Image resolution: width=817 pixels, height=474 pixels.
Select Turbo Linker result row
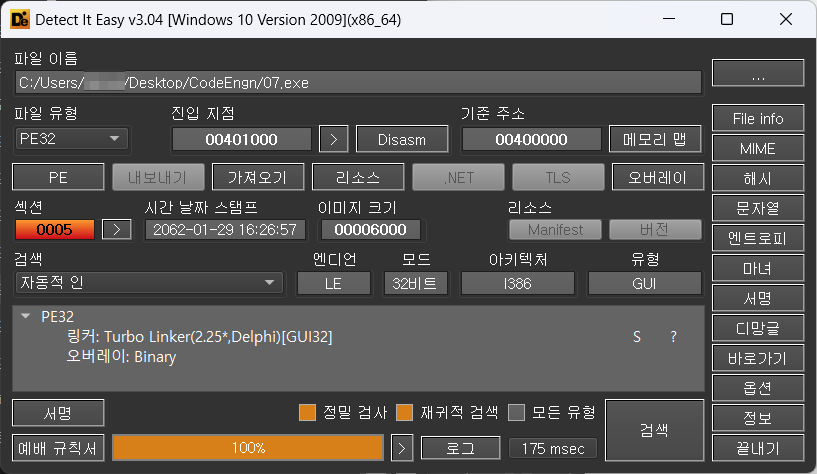pos(200,337)
